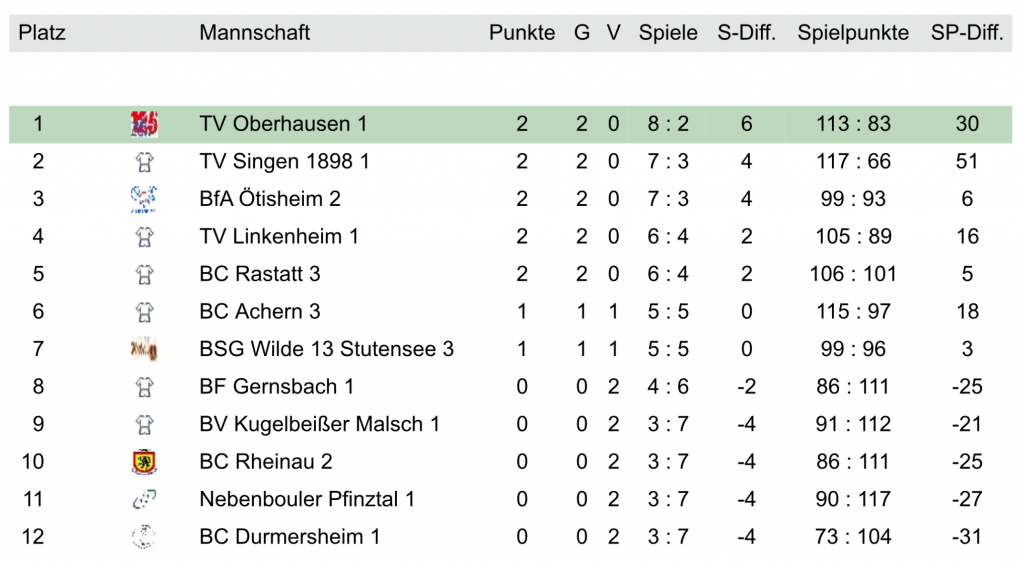Click the SP-Diff. column header

pos(967,33)
